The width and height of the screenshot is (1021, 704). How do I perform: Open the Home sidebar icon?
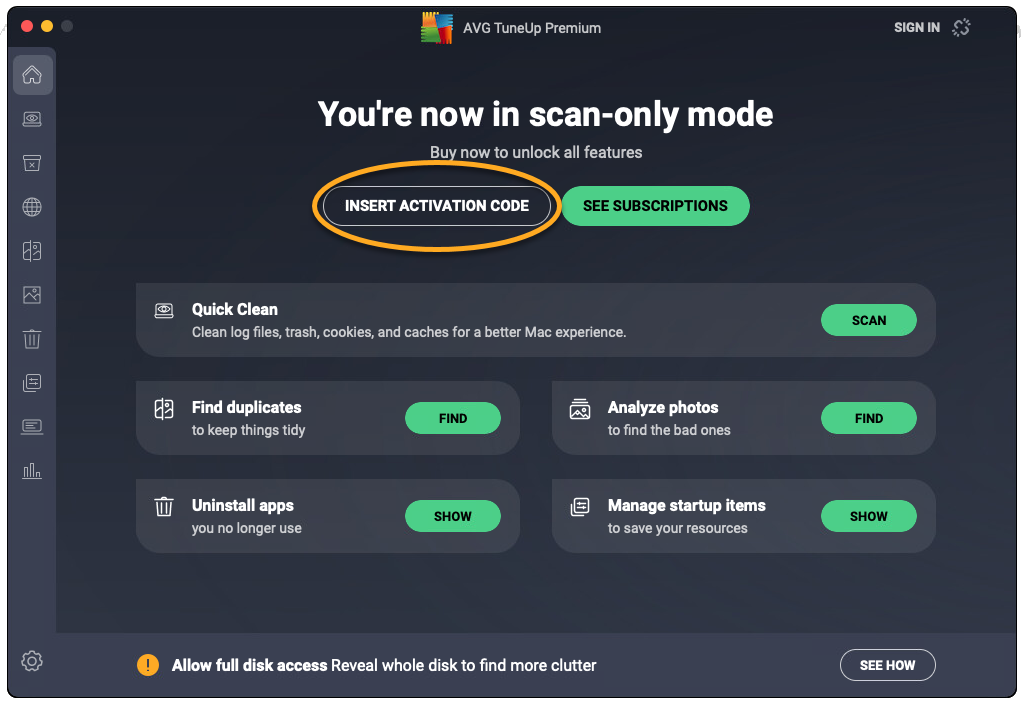click(32, 75)
